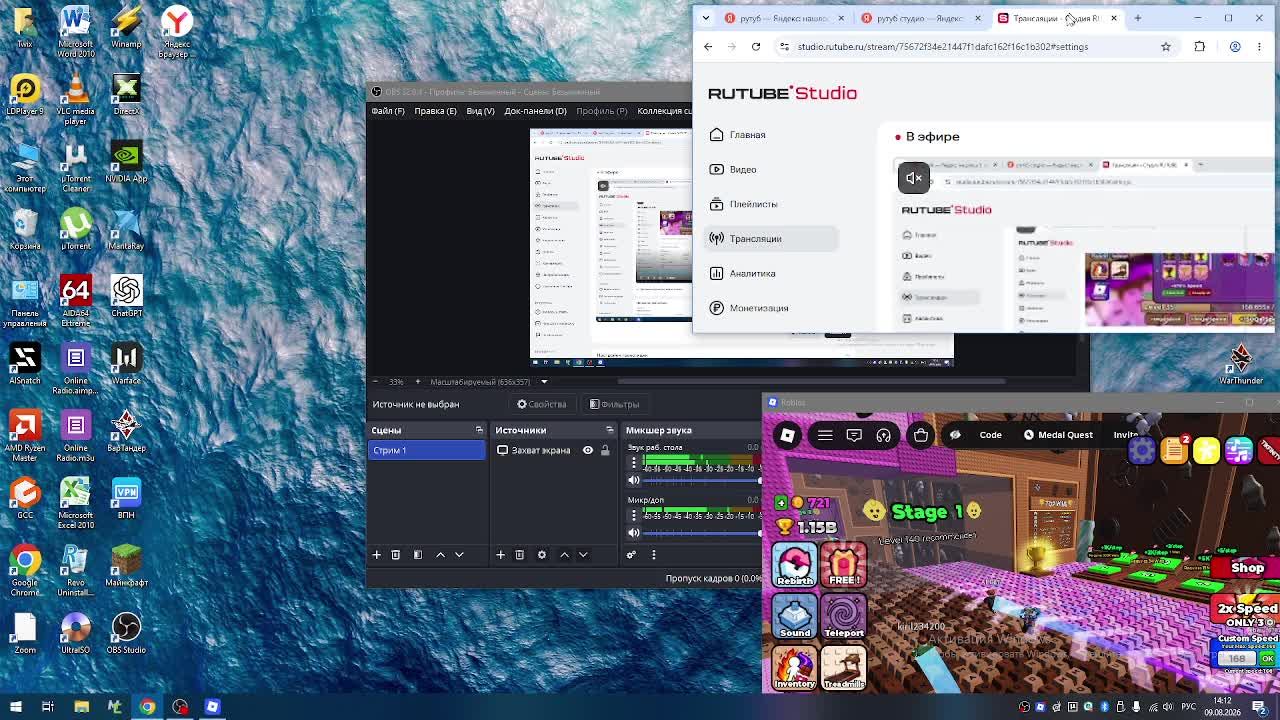Open Микр/доп channel options menu
The height and width of the screenshot is (720, 1280).
click(633, 514)
